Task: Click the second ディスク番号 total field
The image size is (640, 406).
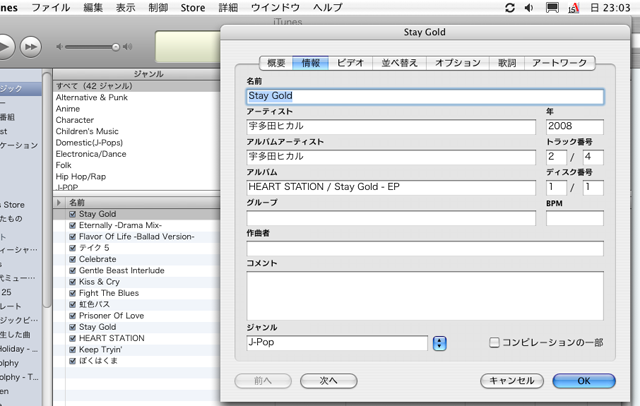Action: point(593,188)
